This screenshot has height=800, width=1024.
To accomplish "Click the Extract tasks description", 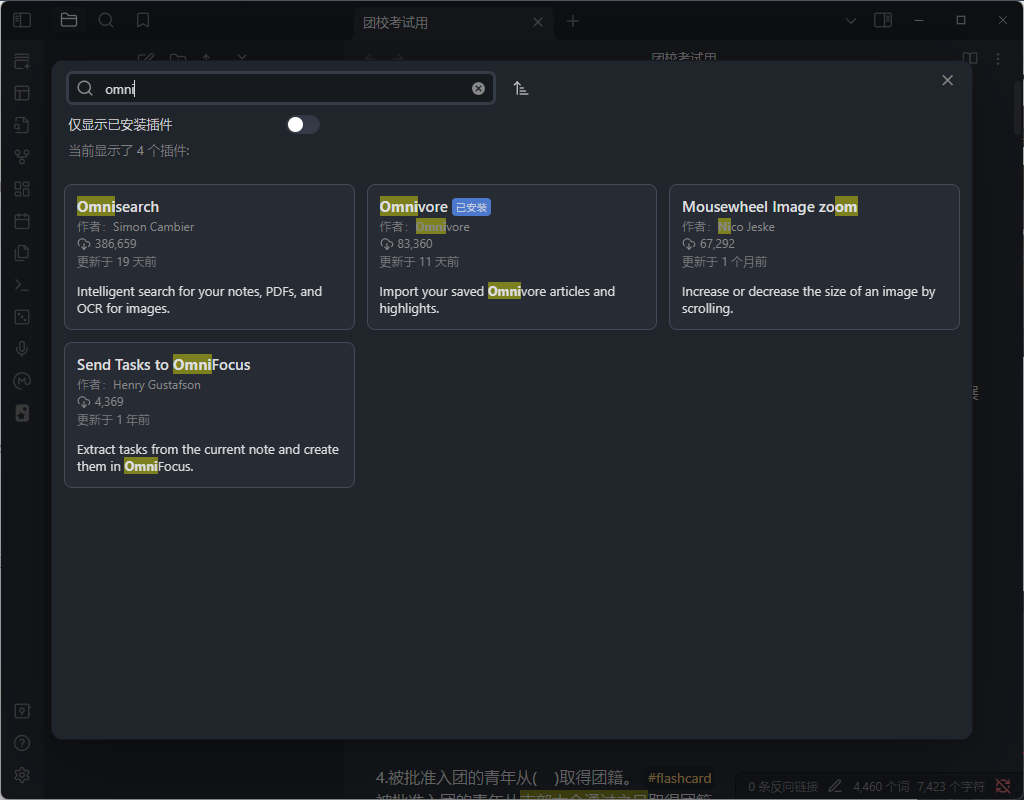I will tap(208, 458).
